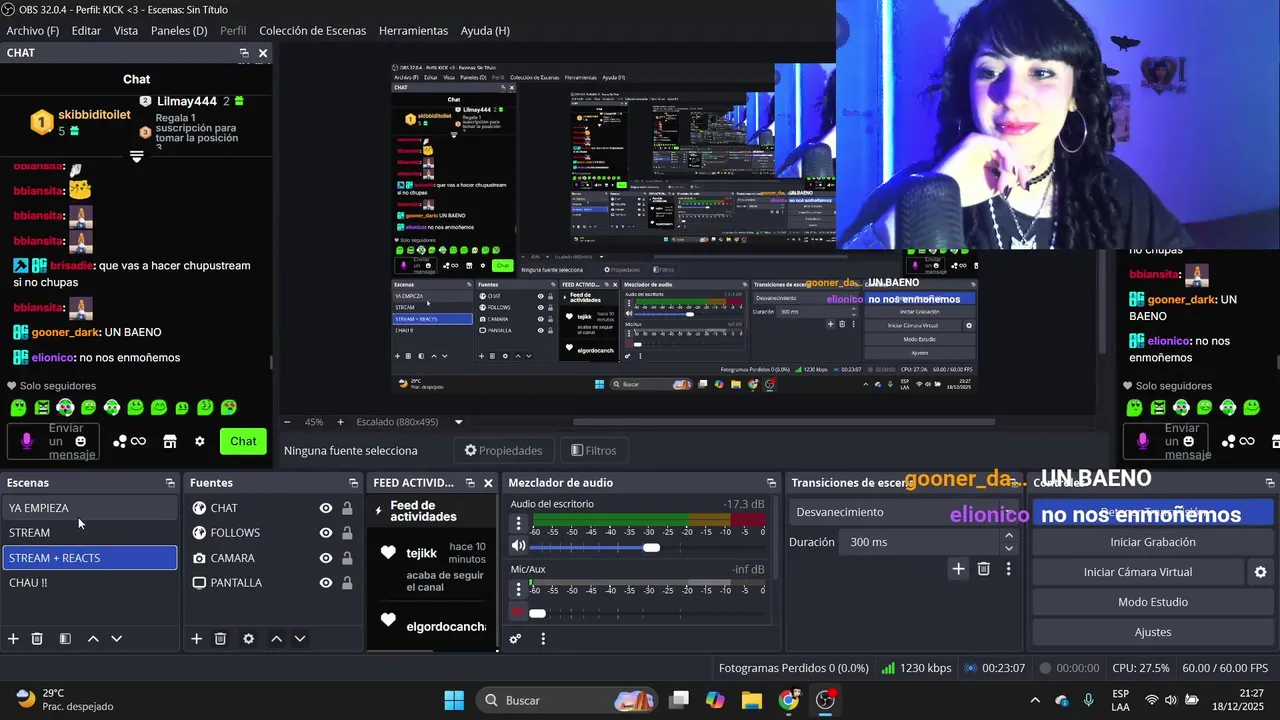This screenshot has width=1280, height=720.
Task: Open virtual camera settings gear
Action: click(1260, 572)
